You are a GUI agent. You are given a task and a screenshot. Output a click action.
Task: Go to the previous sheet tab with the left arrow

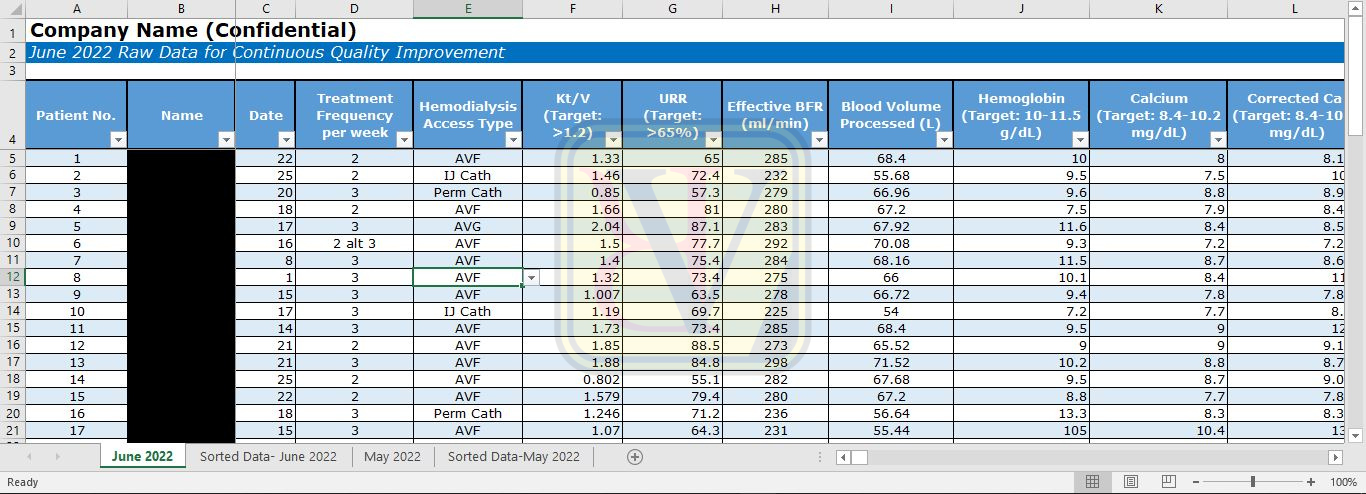29,456
